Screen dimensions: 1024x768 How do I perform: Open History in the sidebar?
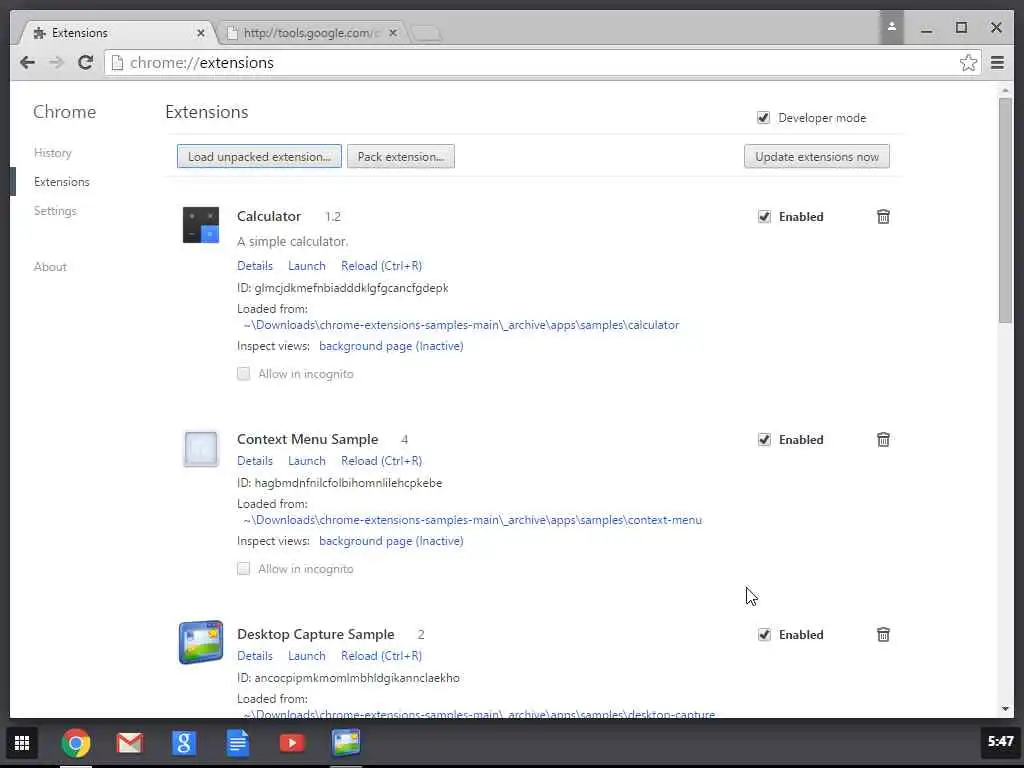[x=52, y=153]
